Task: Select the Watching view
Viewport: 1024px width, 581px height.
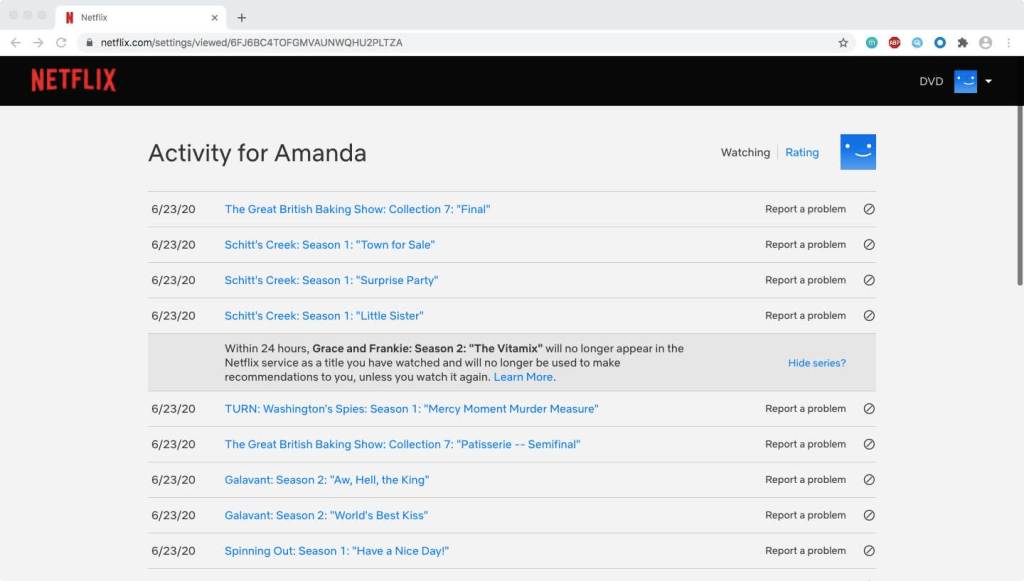Action: 745,153
